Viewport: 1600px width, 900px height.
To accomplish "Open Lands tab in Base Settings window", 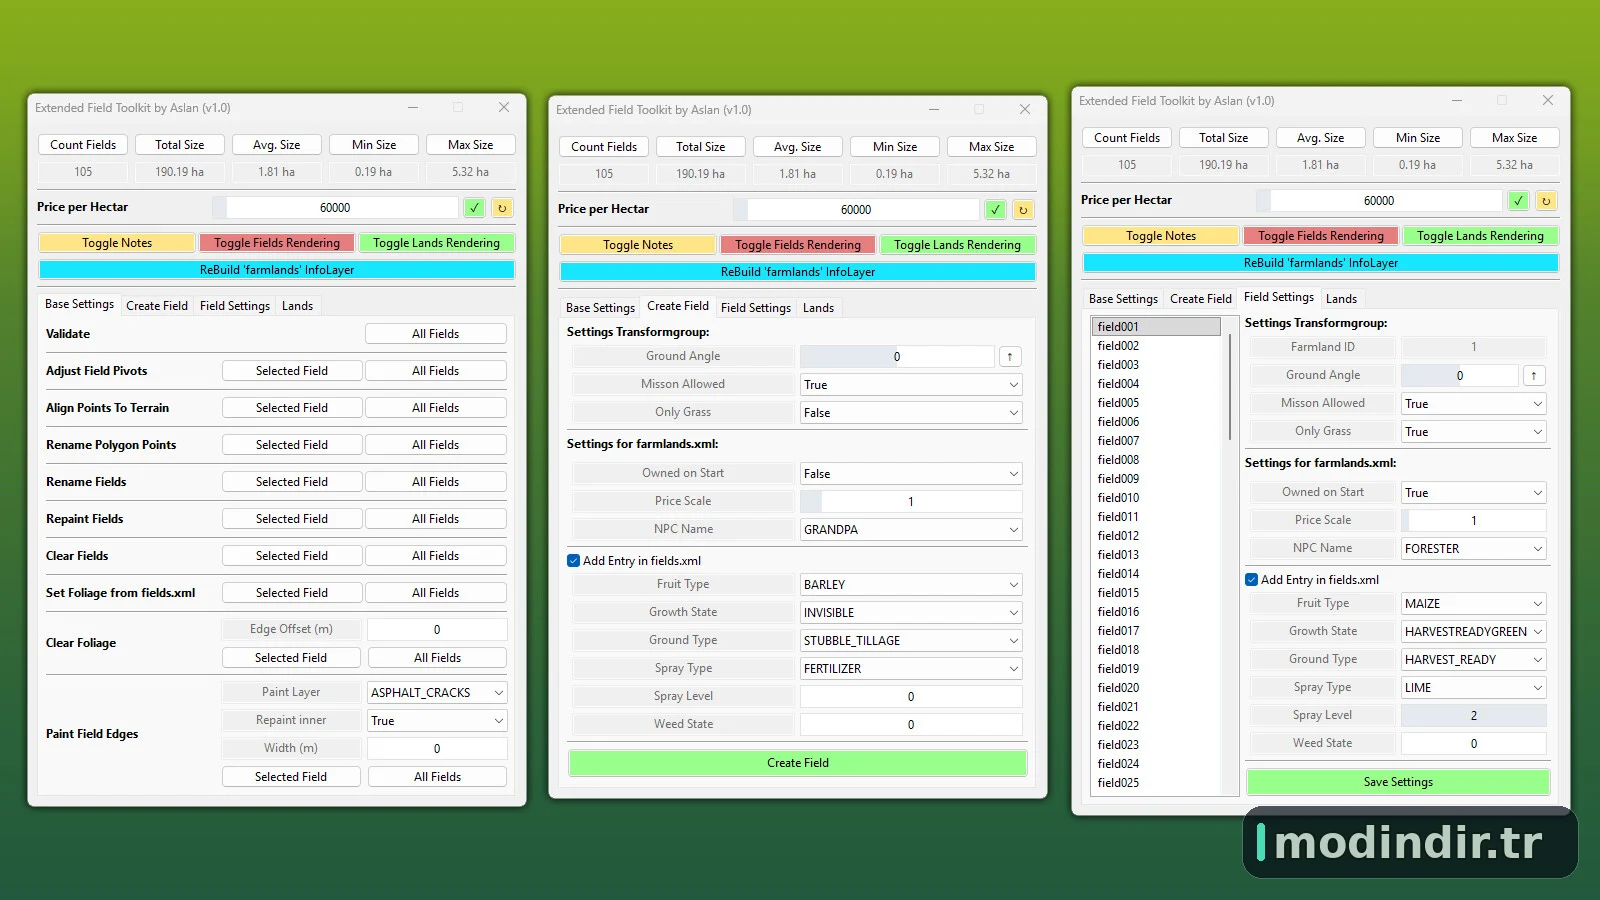I will tap(297, 306).
